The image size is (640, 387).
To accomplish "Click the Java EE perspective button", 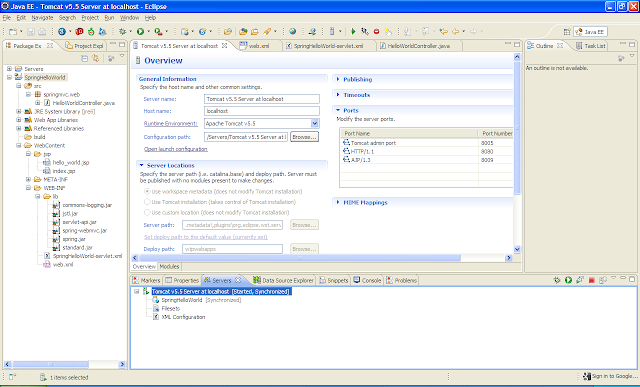I will click(590, 32).
